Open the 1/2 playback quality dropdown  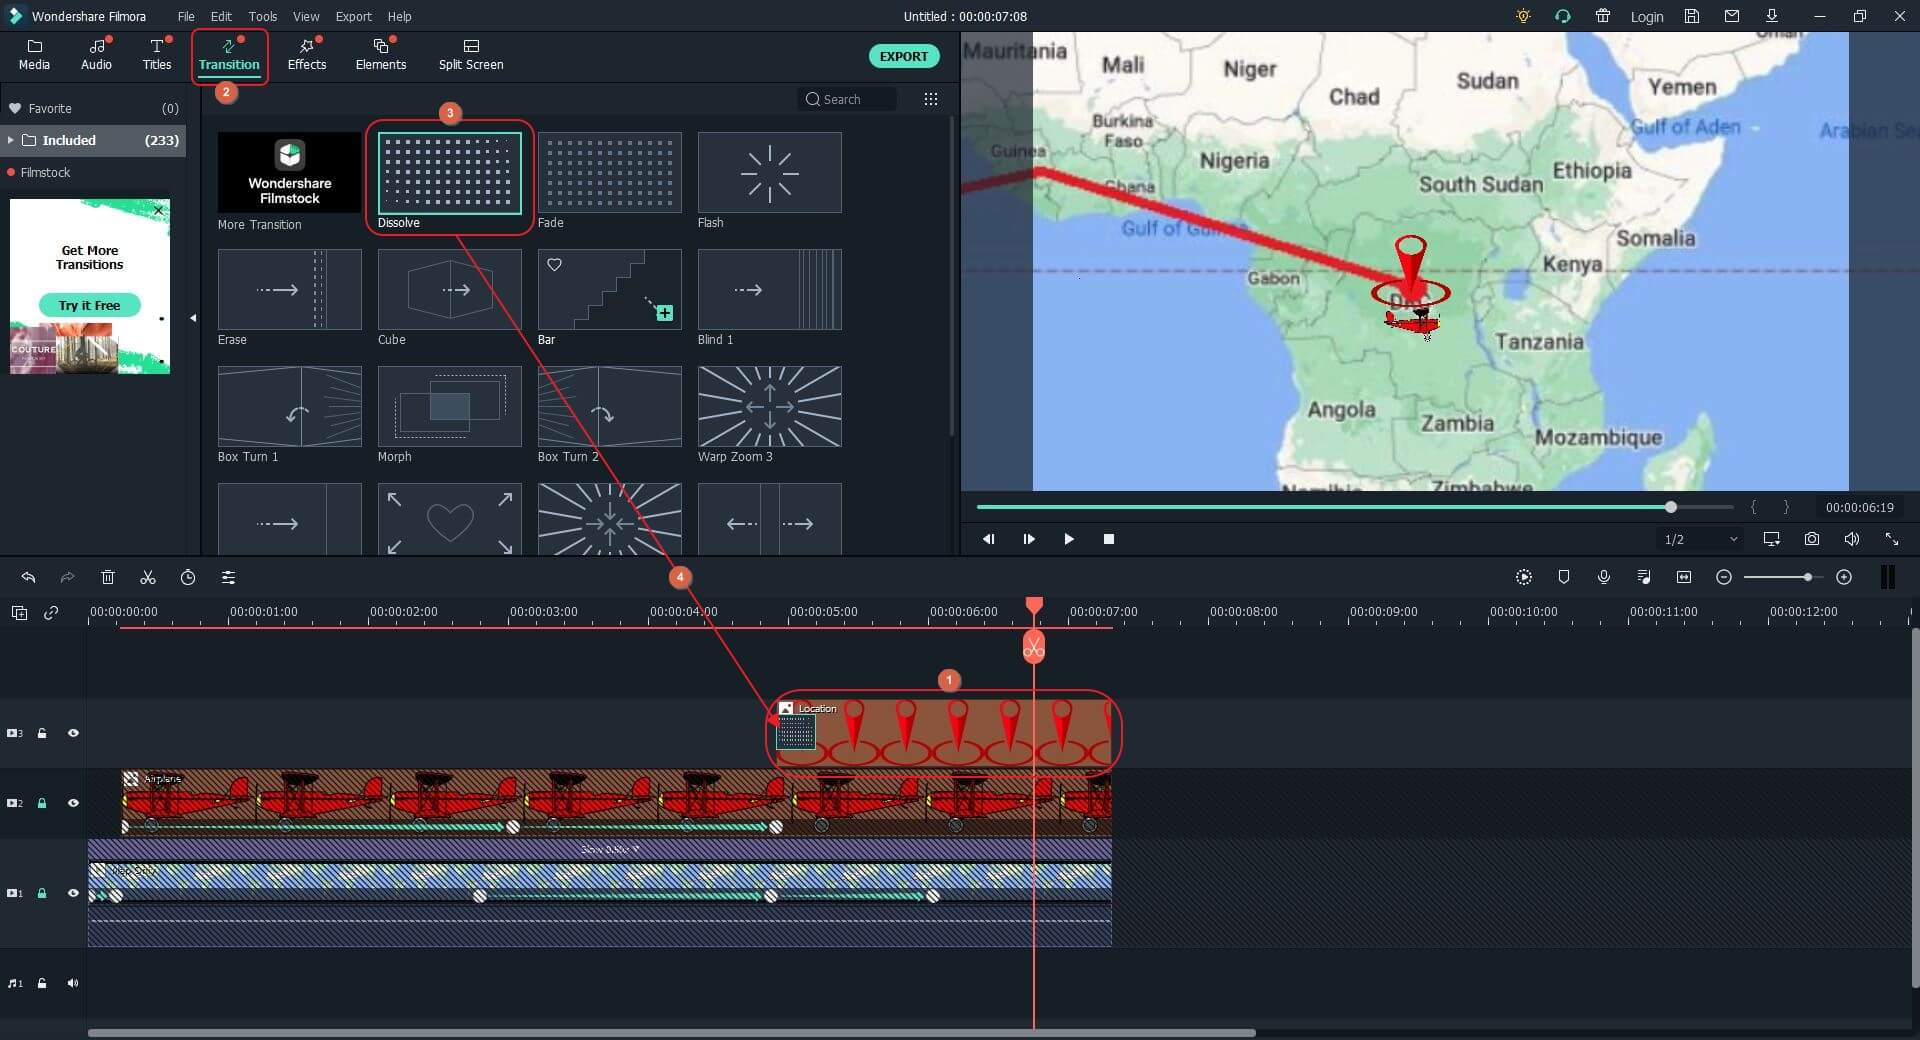pyautogui.click(x=1698, y=539)
